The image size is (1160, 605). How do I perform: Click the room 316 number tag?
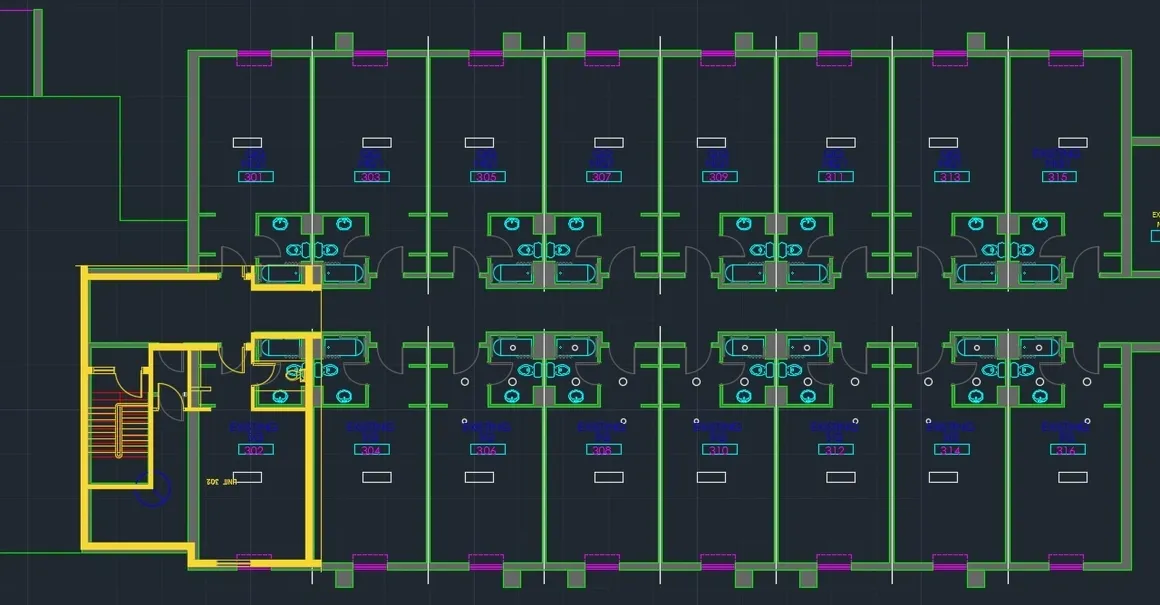tap(1067, 450)
